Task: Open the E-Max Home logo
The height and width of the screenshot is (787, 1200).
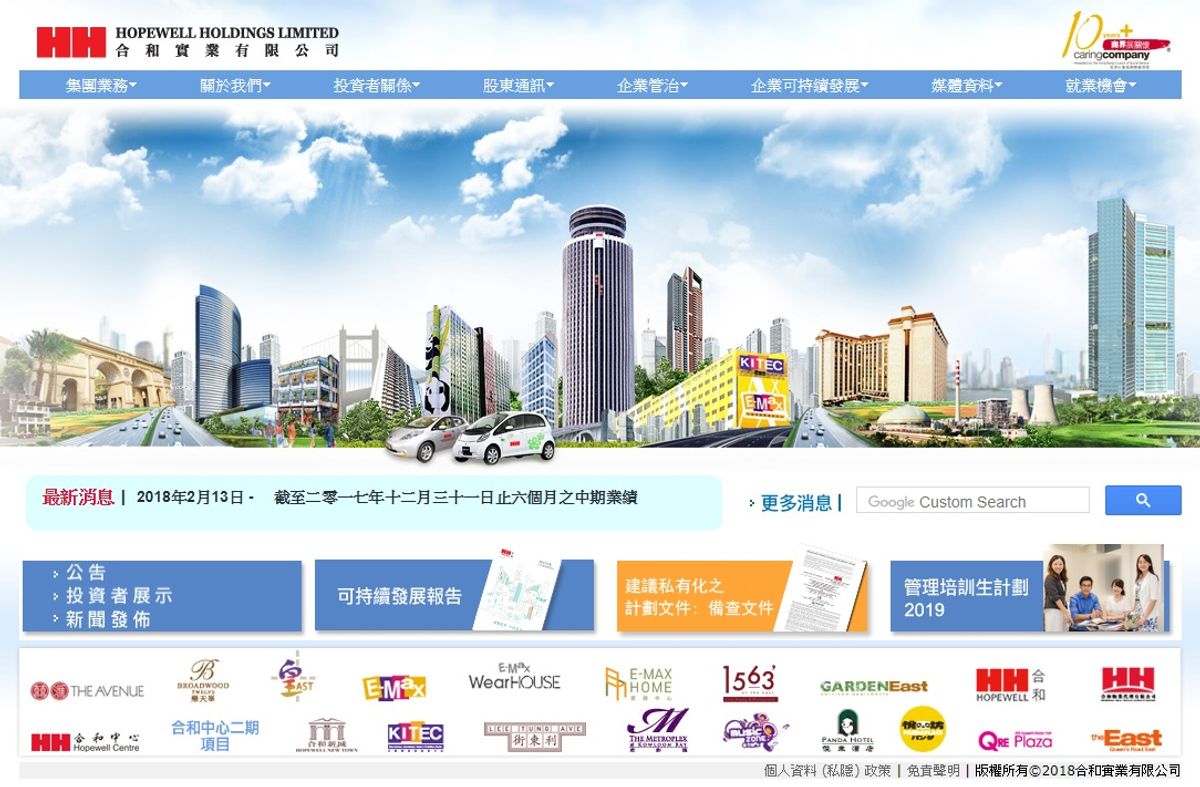Action: tap(638, 683)
